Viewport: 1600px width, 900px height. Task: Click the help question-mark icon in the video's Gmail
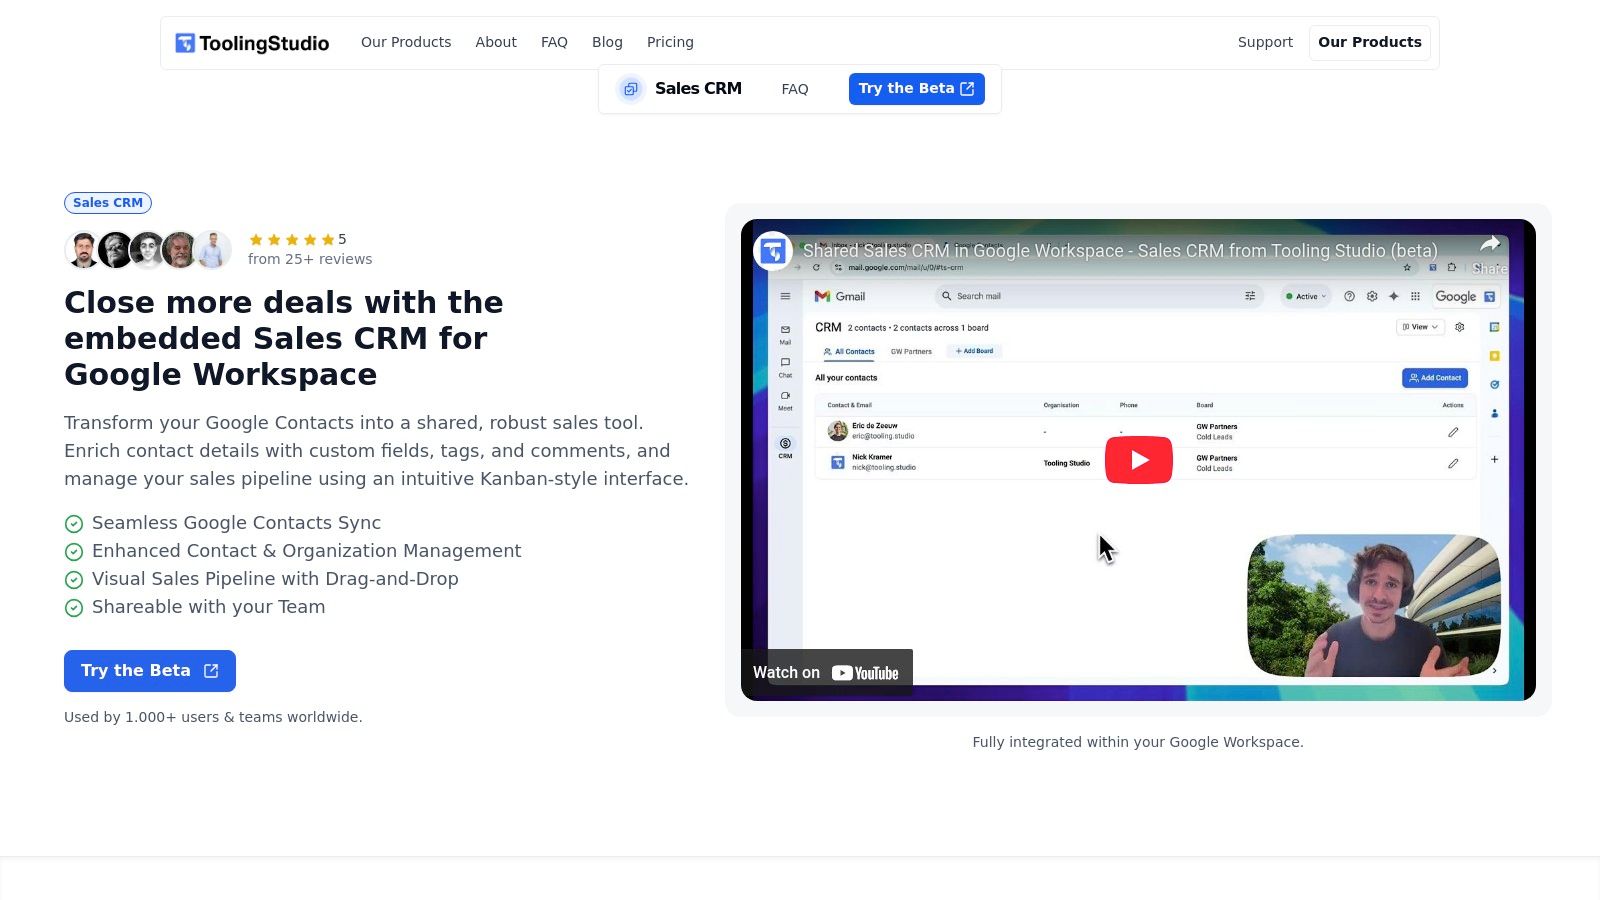point(1349,296)
